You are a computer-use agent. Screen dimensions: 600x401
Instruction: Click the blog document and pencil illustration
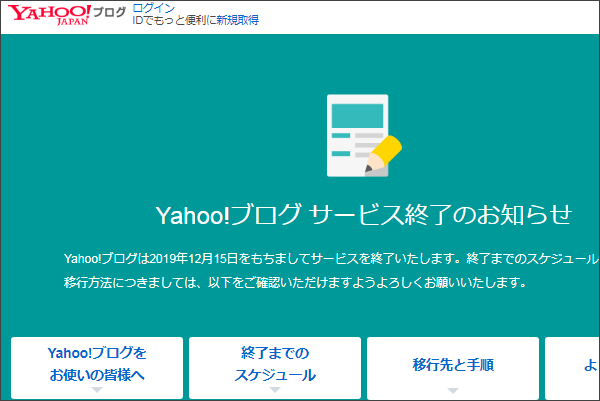(364, 136)
